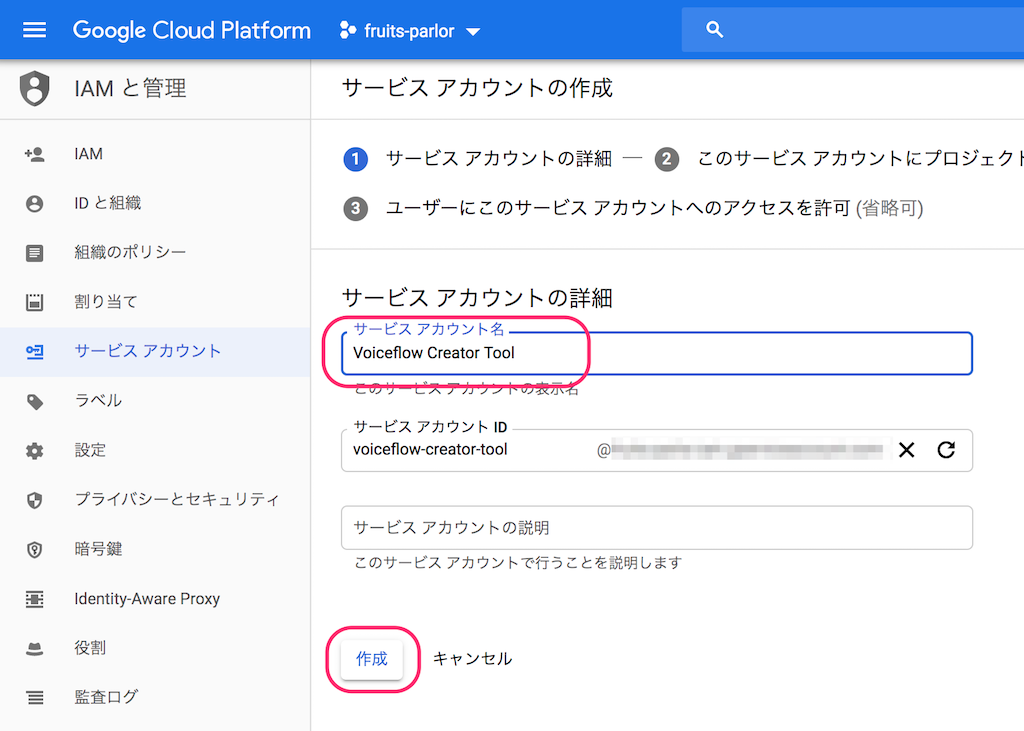Focus the top search bar

[x=853, y=29]
